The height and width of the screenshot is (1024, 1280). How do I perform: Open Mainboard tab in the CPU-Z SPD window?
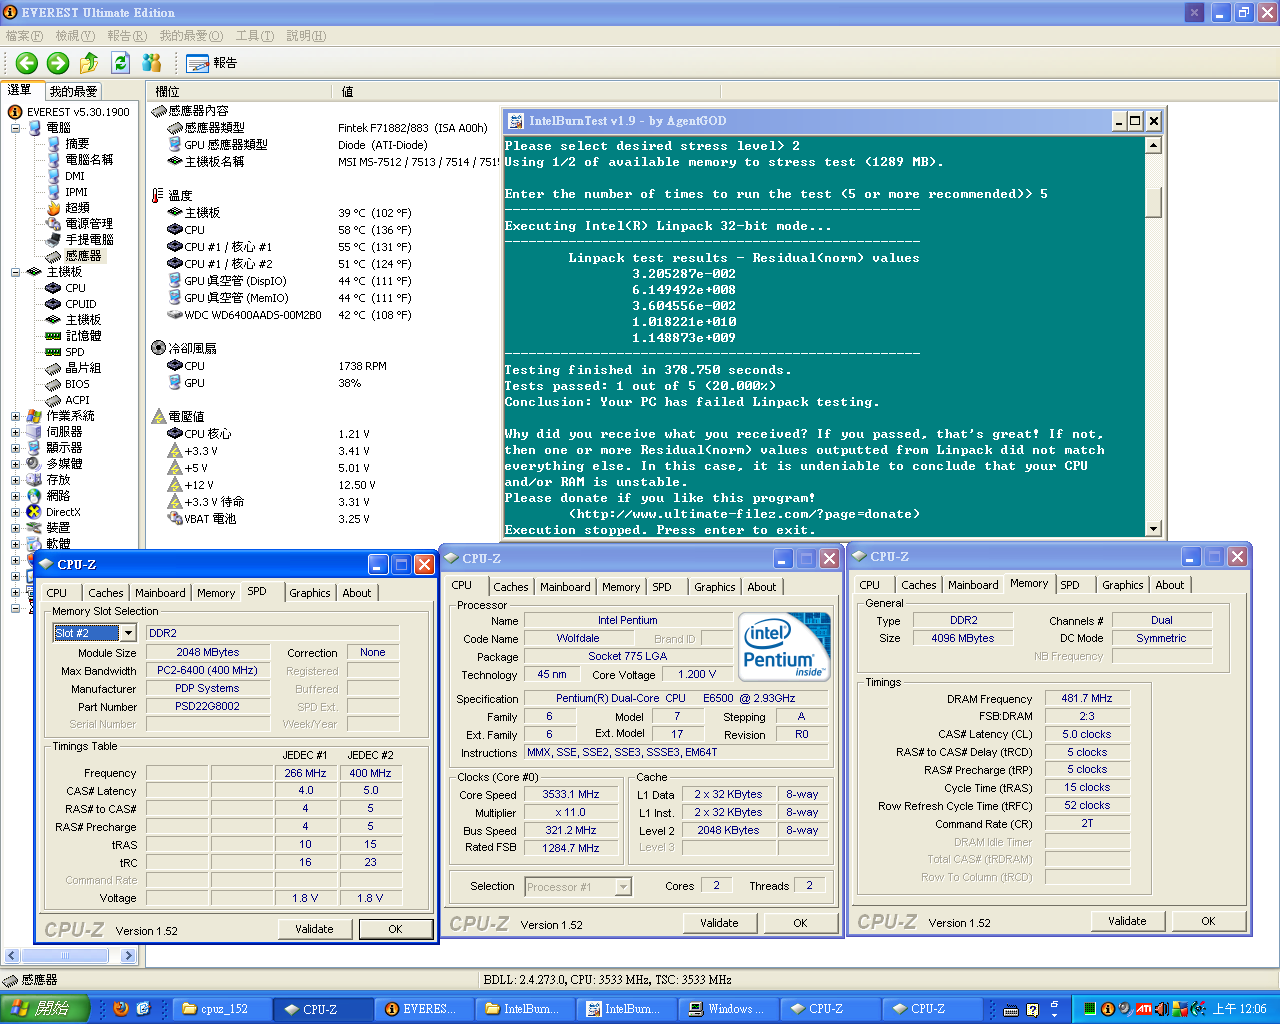[160, 593]
